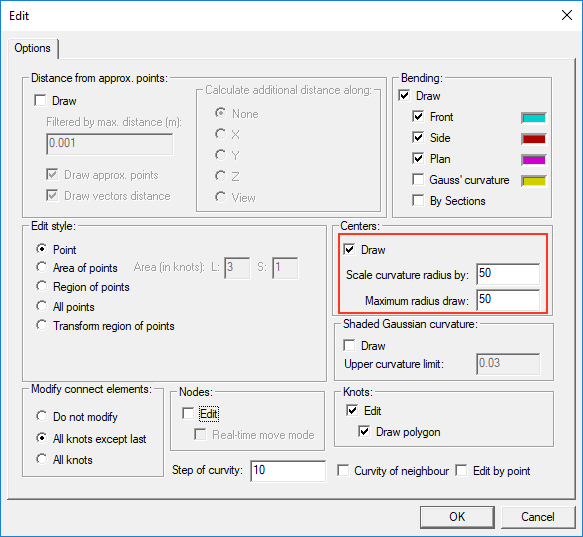
Task: Select the All points edit style
Action: pos(42,306)
